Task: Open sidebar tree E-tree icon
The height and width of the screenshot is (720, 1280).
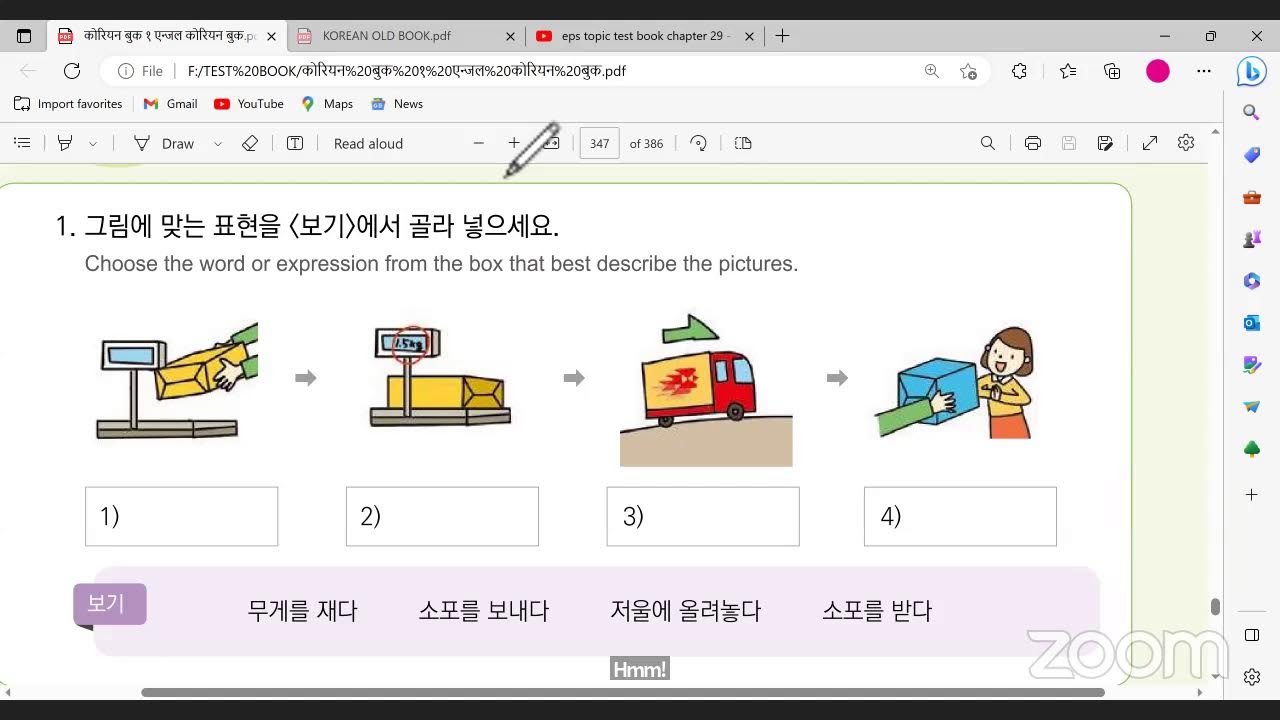Action: coord(1252,450)
